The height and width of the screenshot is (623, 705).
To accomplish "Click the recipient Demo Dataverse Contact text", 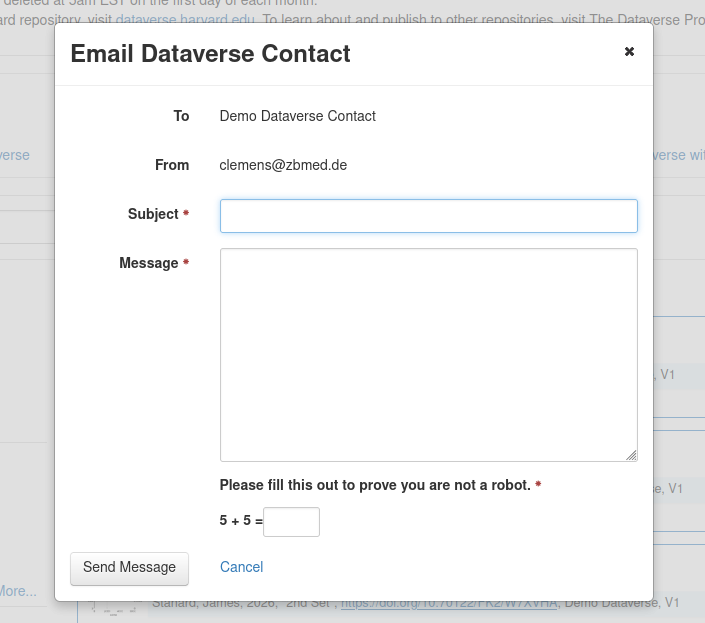I will click(x=297, y=116).
